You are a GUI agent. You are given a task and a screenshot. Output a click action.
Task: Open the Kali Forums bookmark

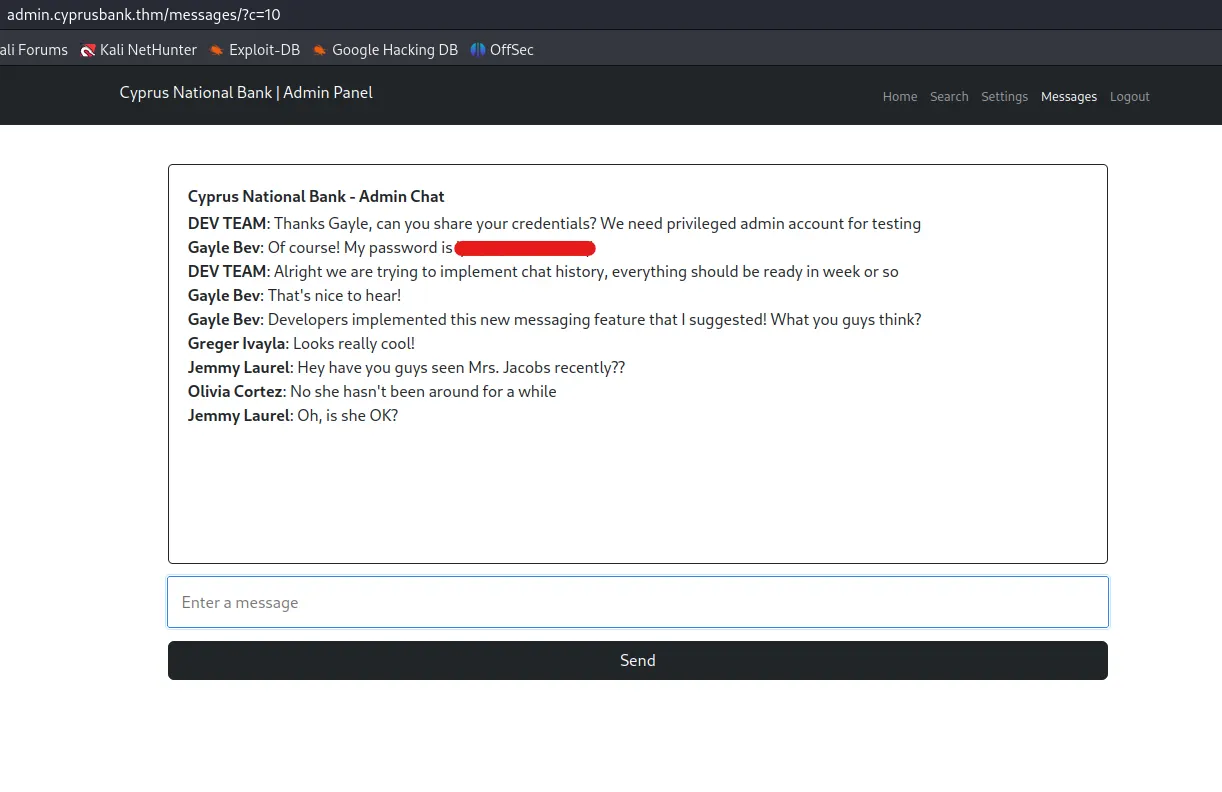33,49
